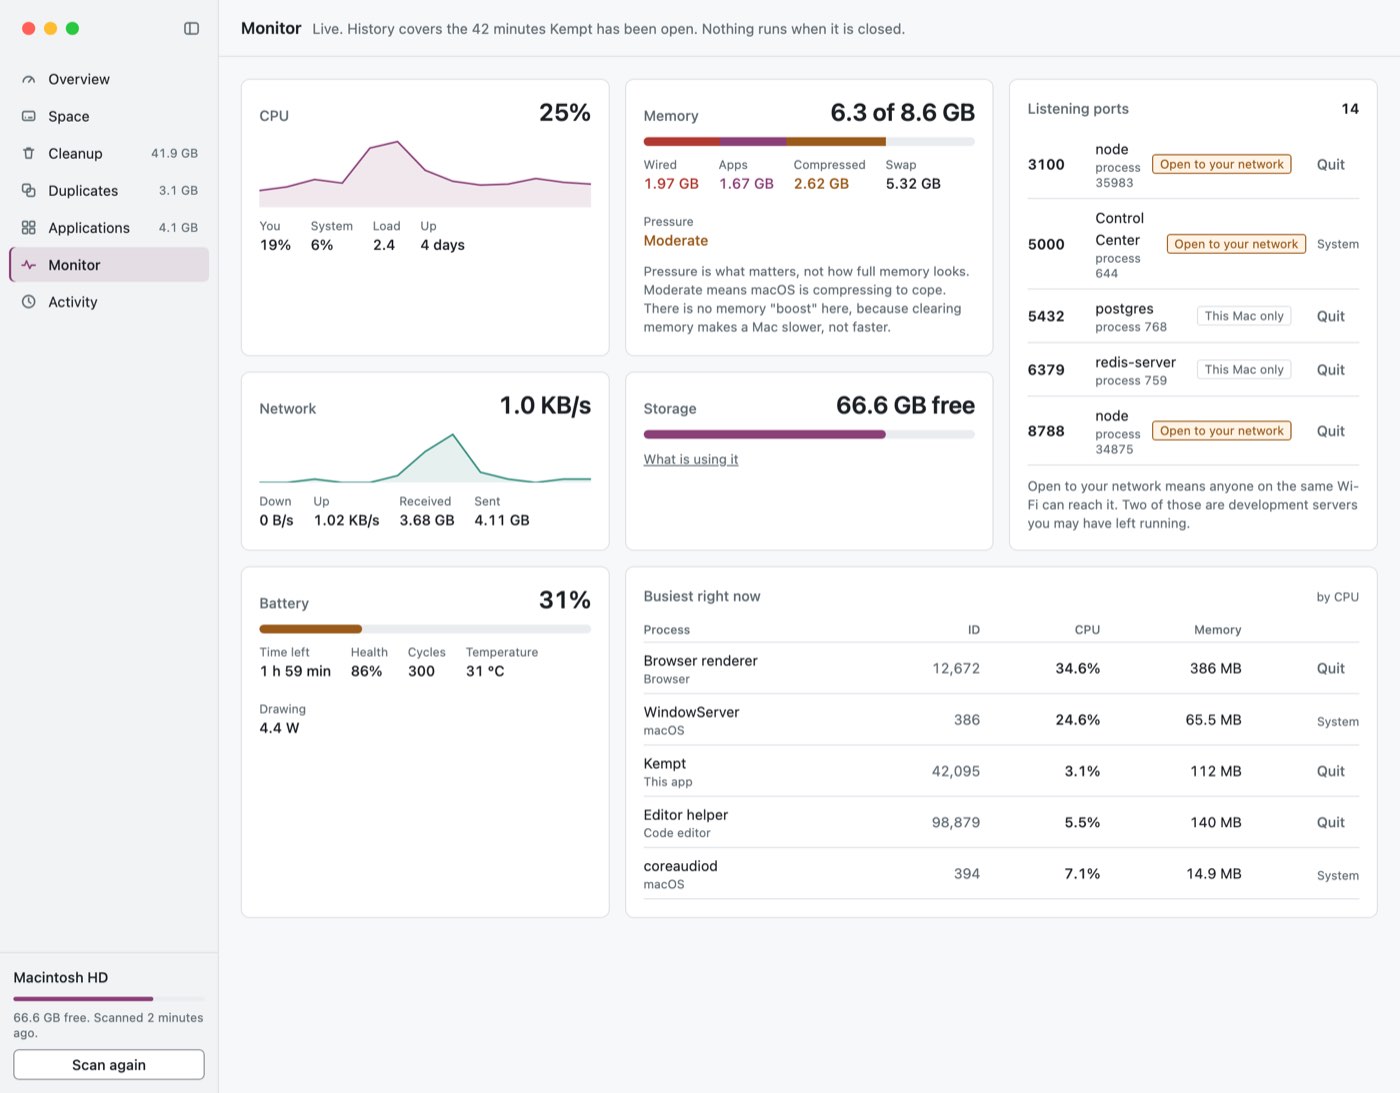Quit the node process on port 3100
This screenshot has height=1093, width=1400.
(1330, 165)
